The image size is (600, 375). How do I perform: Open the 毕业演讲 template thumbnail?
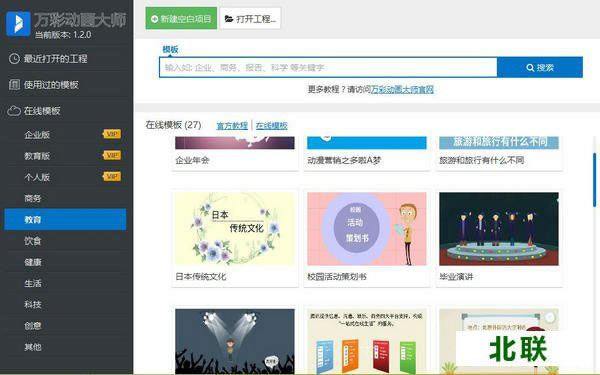coord(499,229)
